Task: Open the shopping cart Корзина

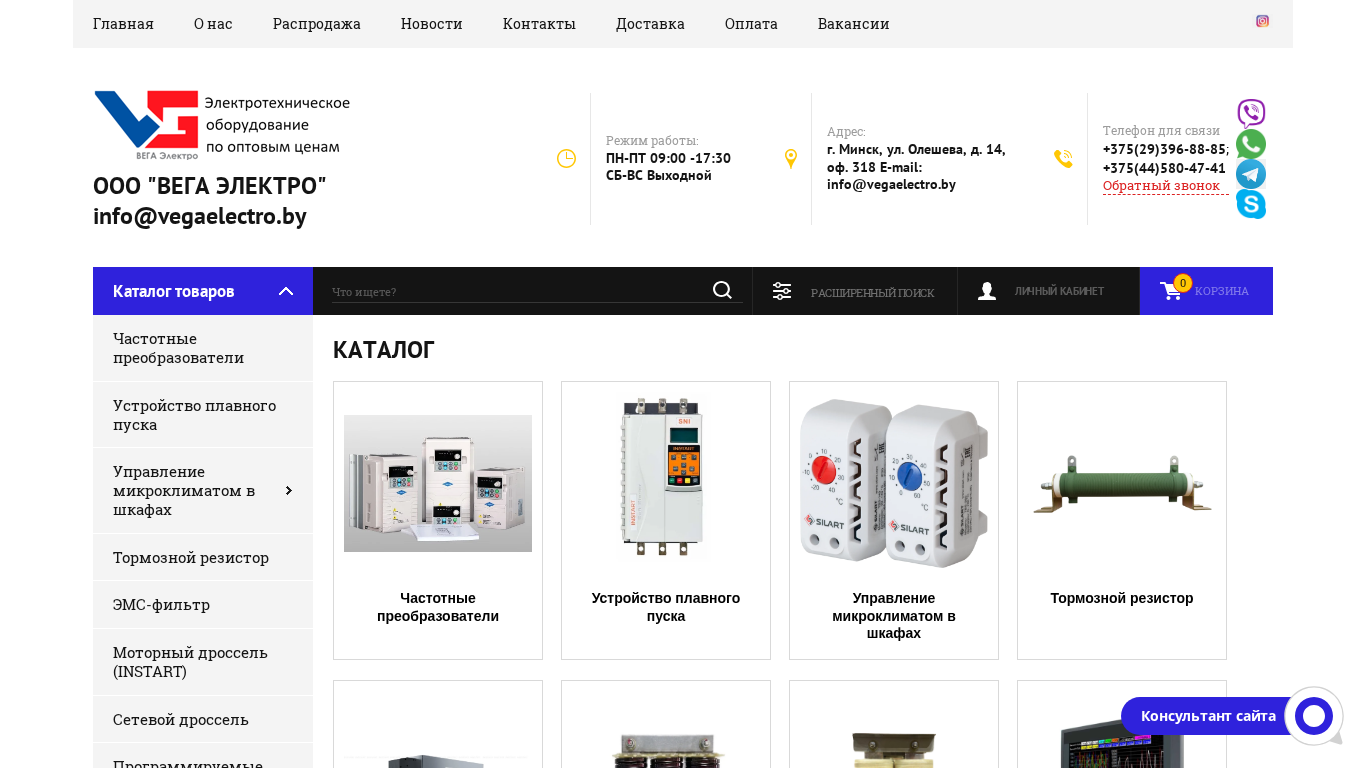Action: pos(1206,291)
